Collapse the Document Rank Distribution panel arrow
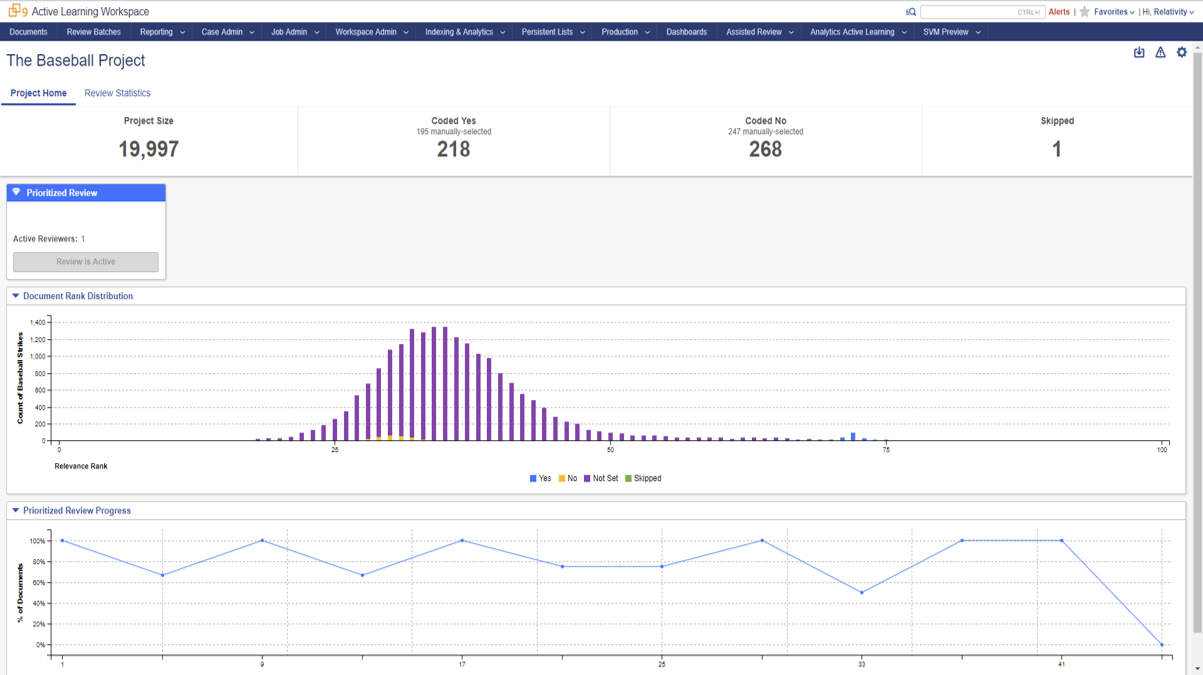 (13, 296)
